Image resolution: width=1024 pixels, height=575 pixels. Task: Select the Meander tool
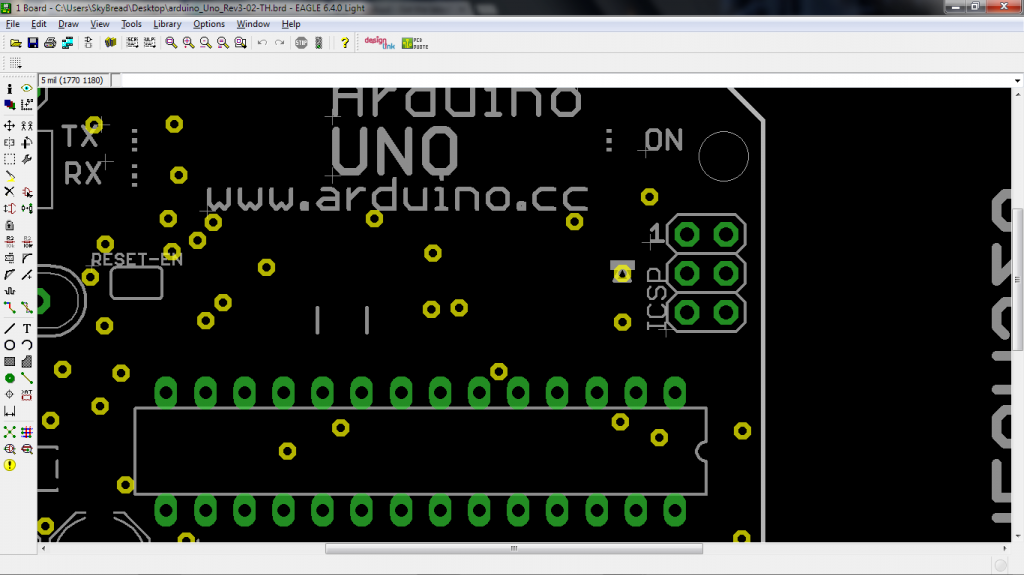click(x=9, y=291)
